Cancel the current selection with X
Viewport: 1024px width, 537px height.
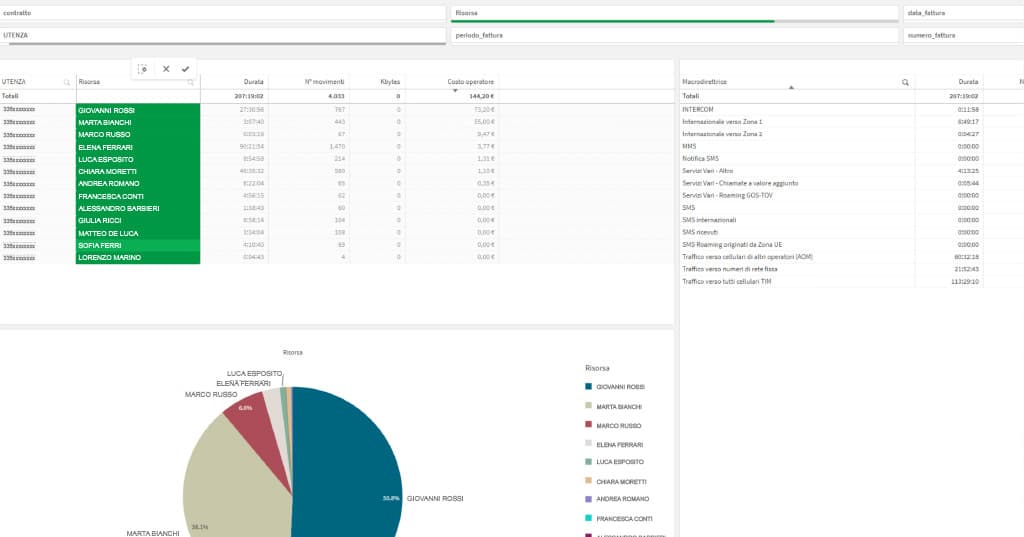pyautogui.click(x=166, y=69)
